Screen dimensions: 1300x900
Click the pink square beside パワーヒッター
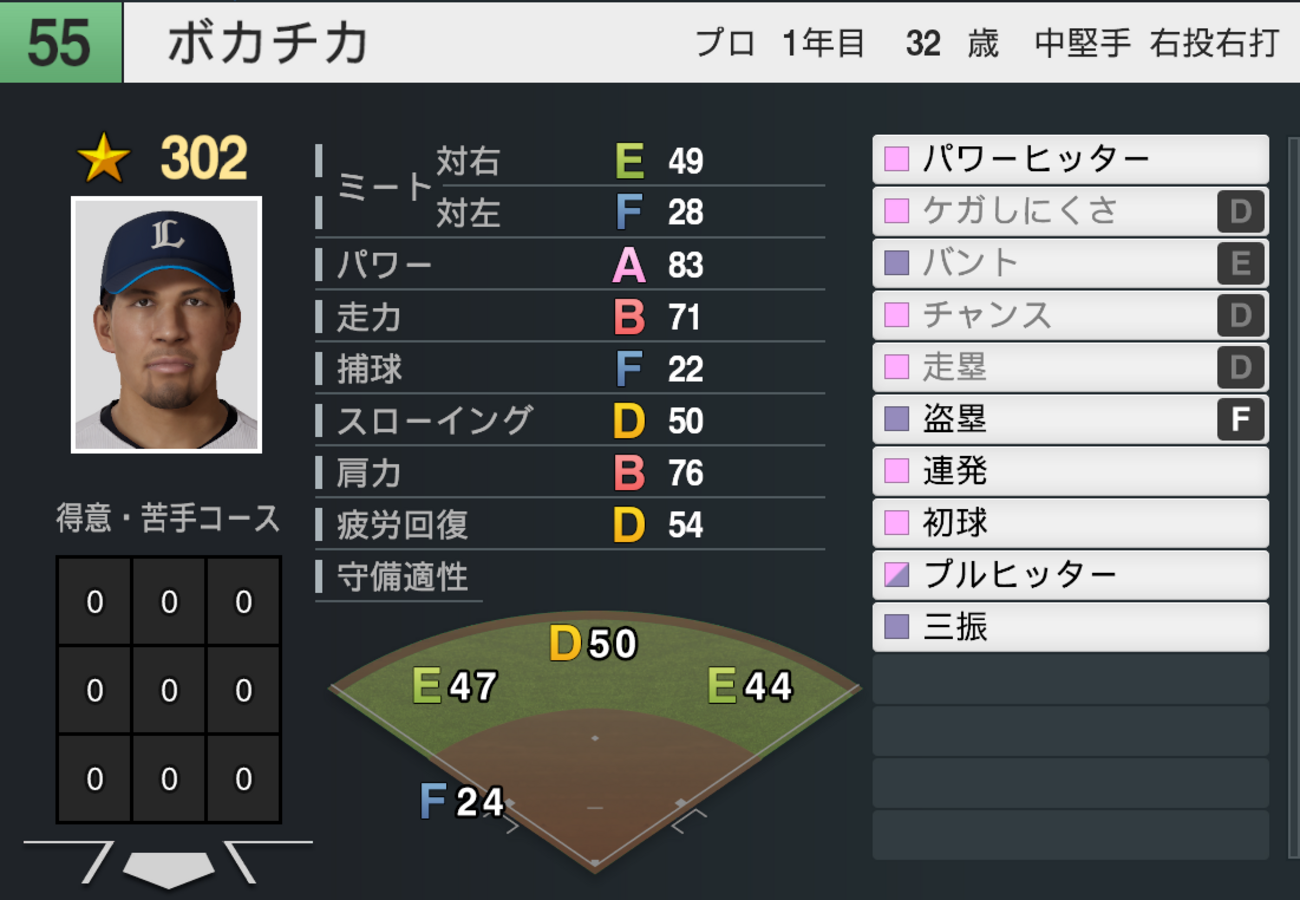coord(897,159)
